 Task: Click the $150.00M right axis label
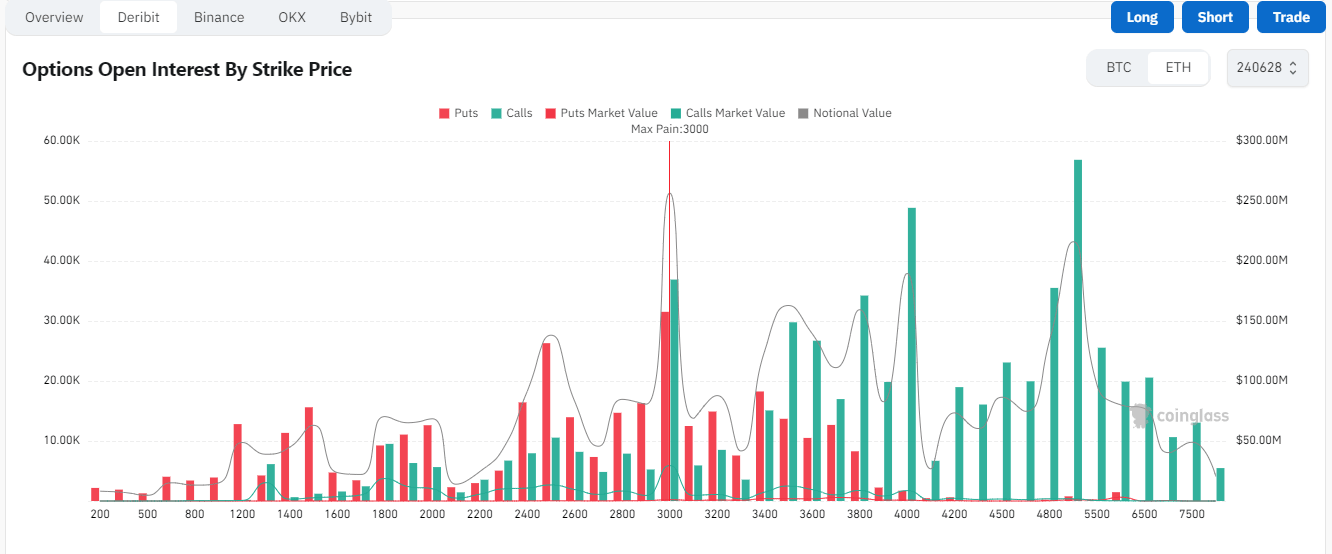[x=1263, y=320]
